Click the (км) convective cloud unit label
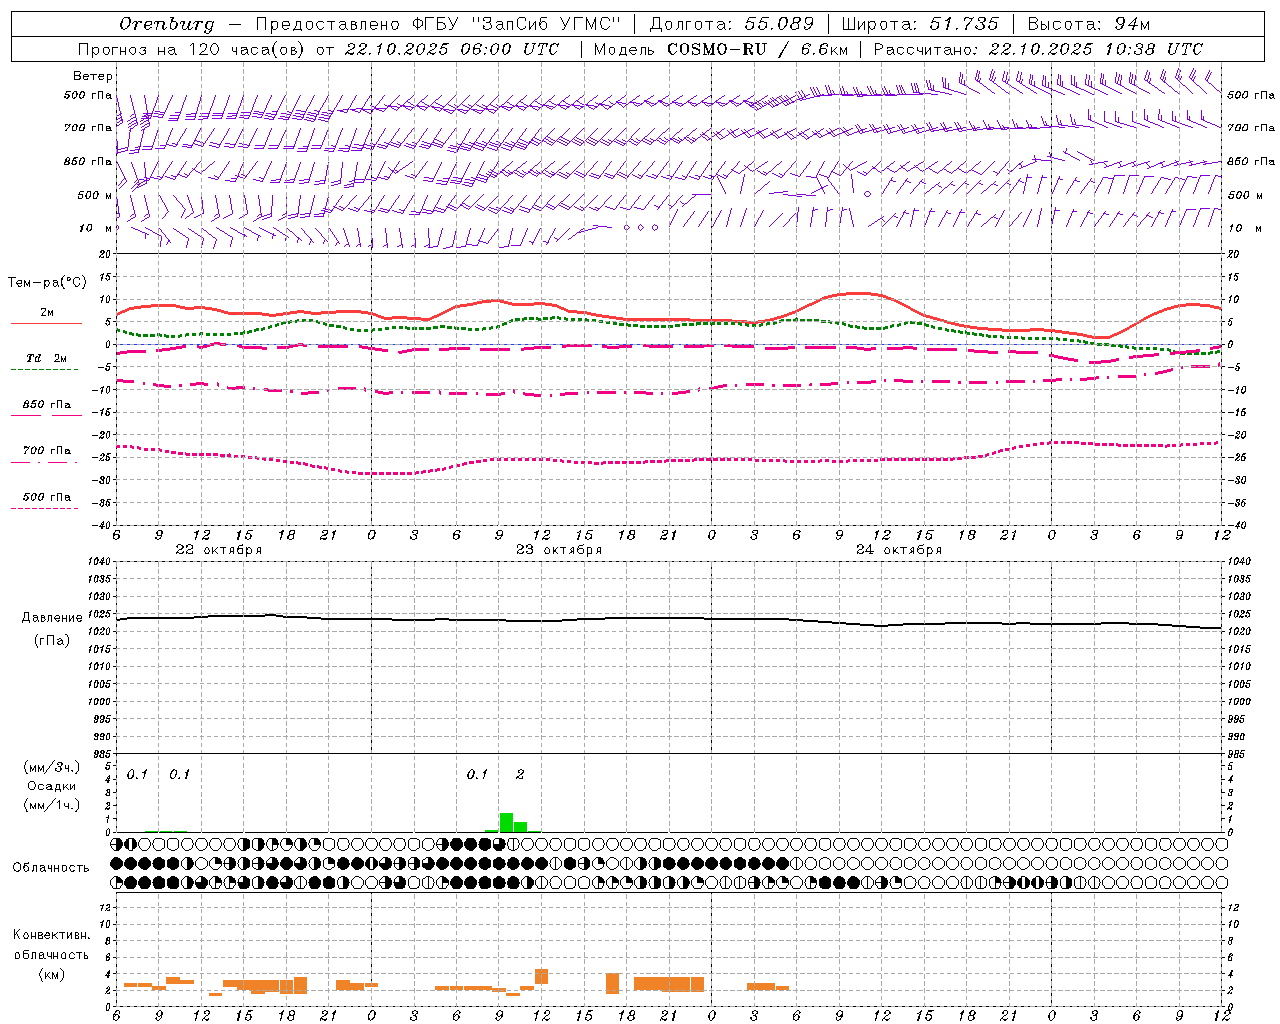 click(x=51, y=974)
